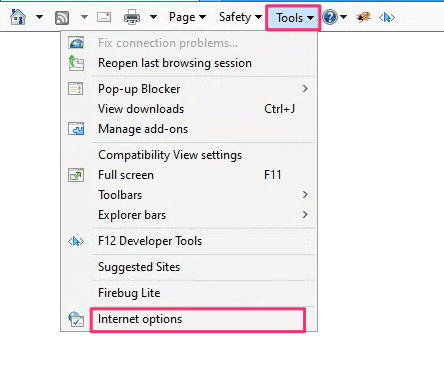The width and height of the screenshot is (444, 366).
Task: Open the Home button dropdown arrow
Action: 39,17
